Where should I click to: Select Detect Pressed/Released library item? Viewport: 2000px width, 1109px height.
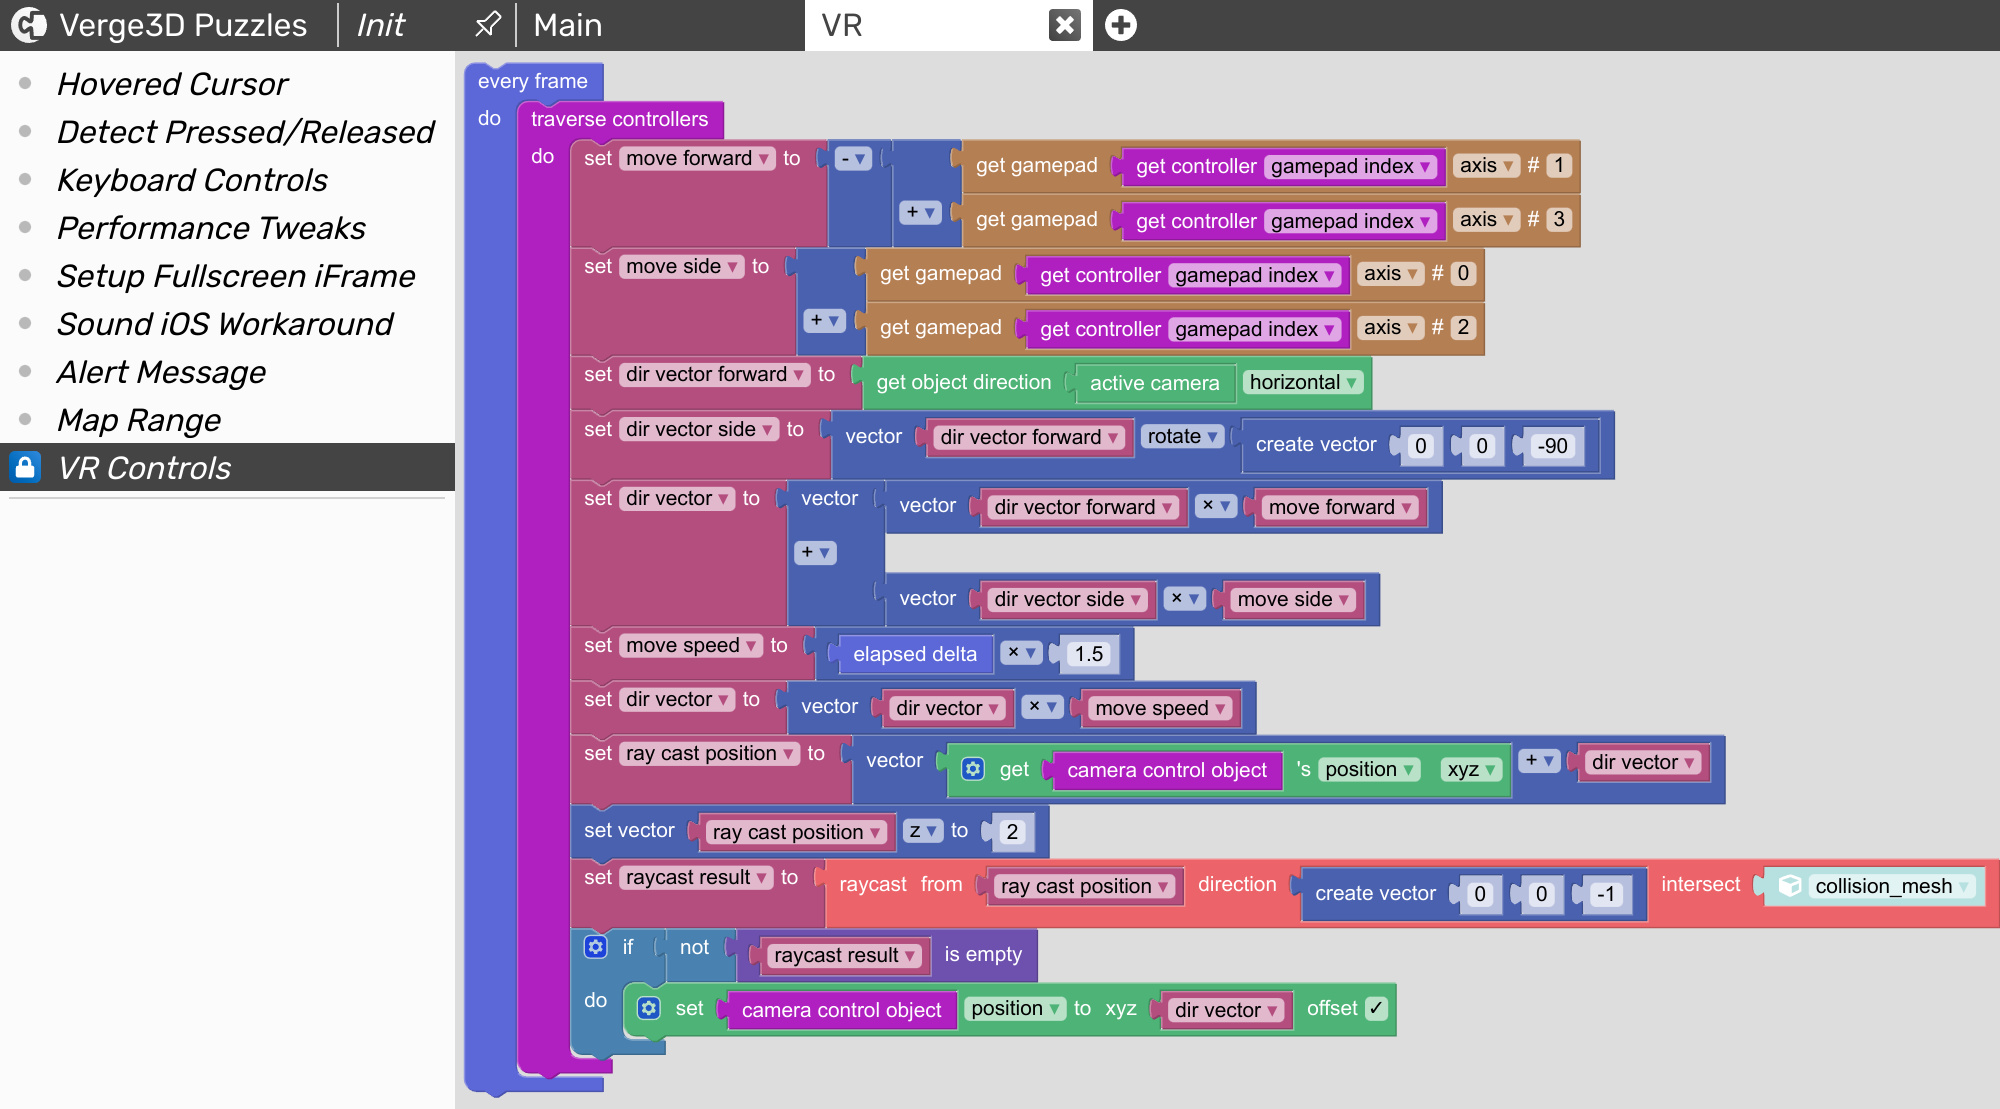pyautogui.click(x=246, y=132)
